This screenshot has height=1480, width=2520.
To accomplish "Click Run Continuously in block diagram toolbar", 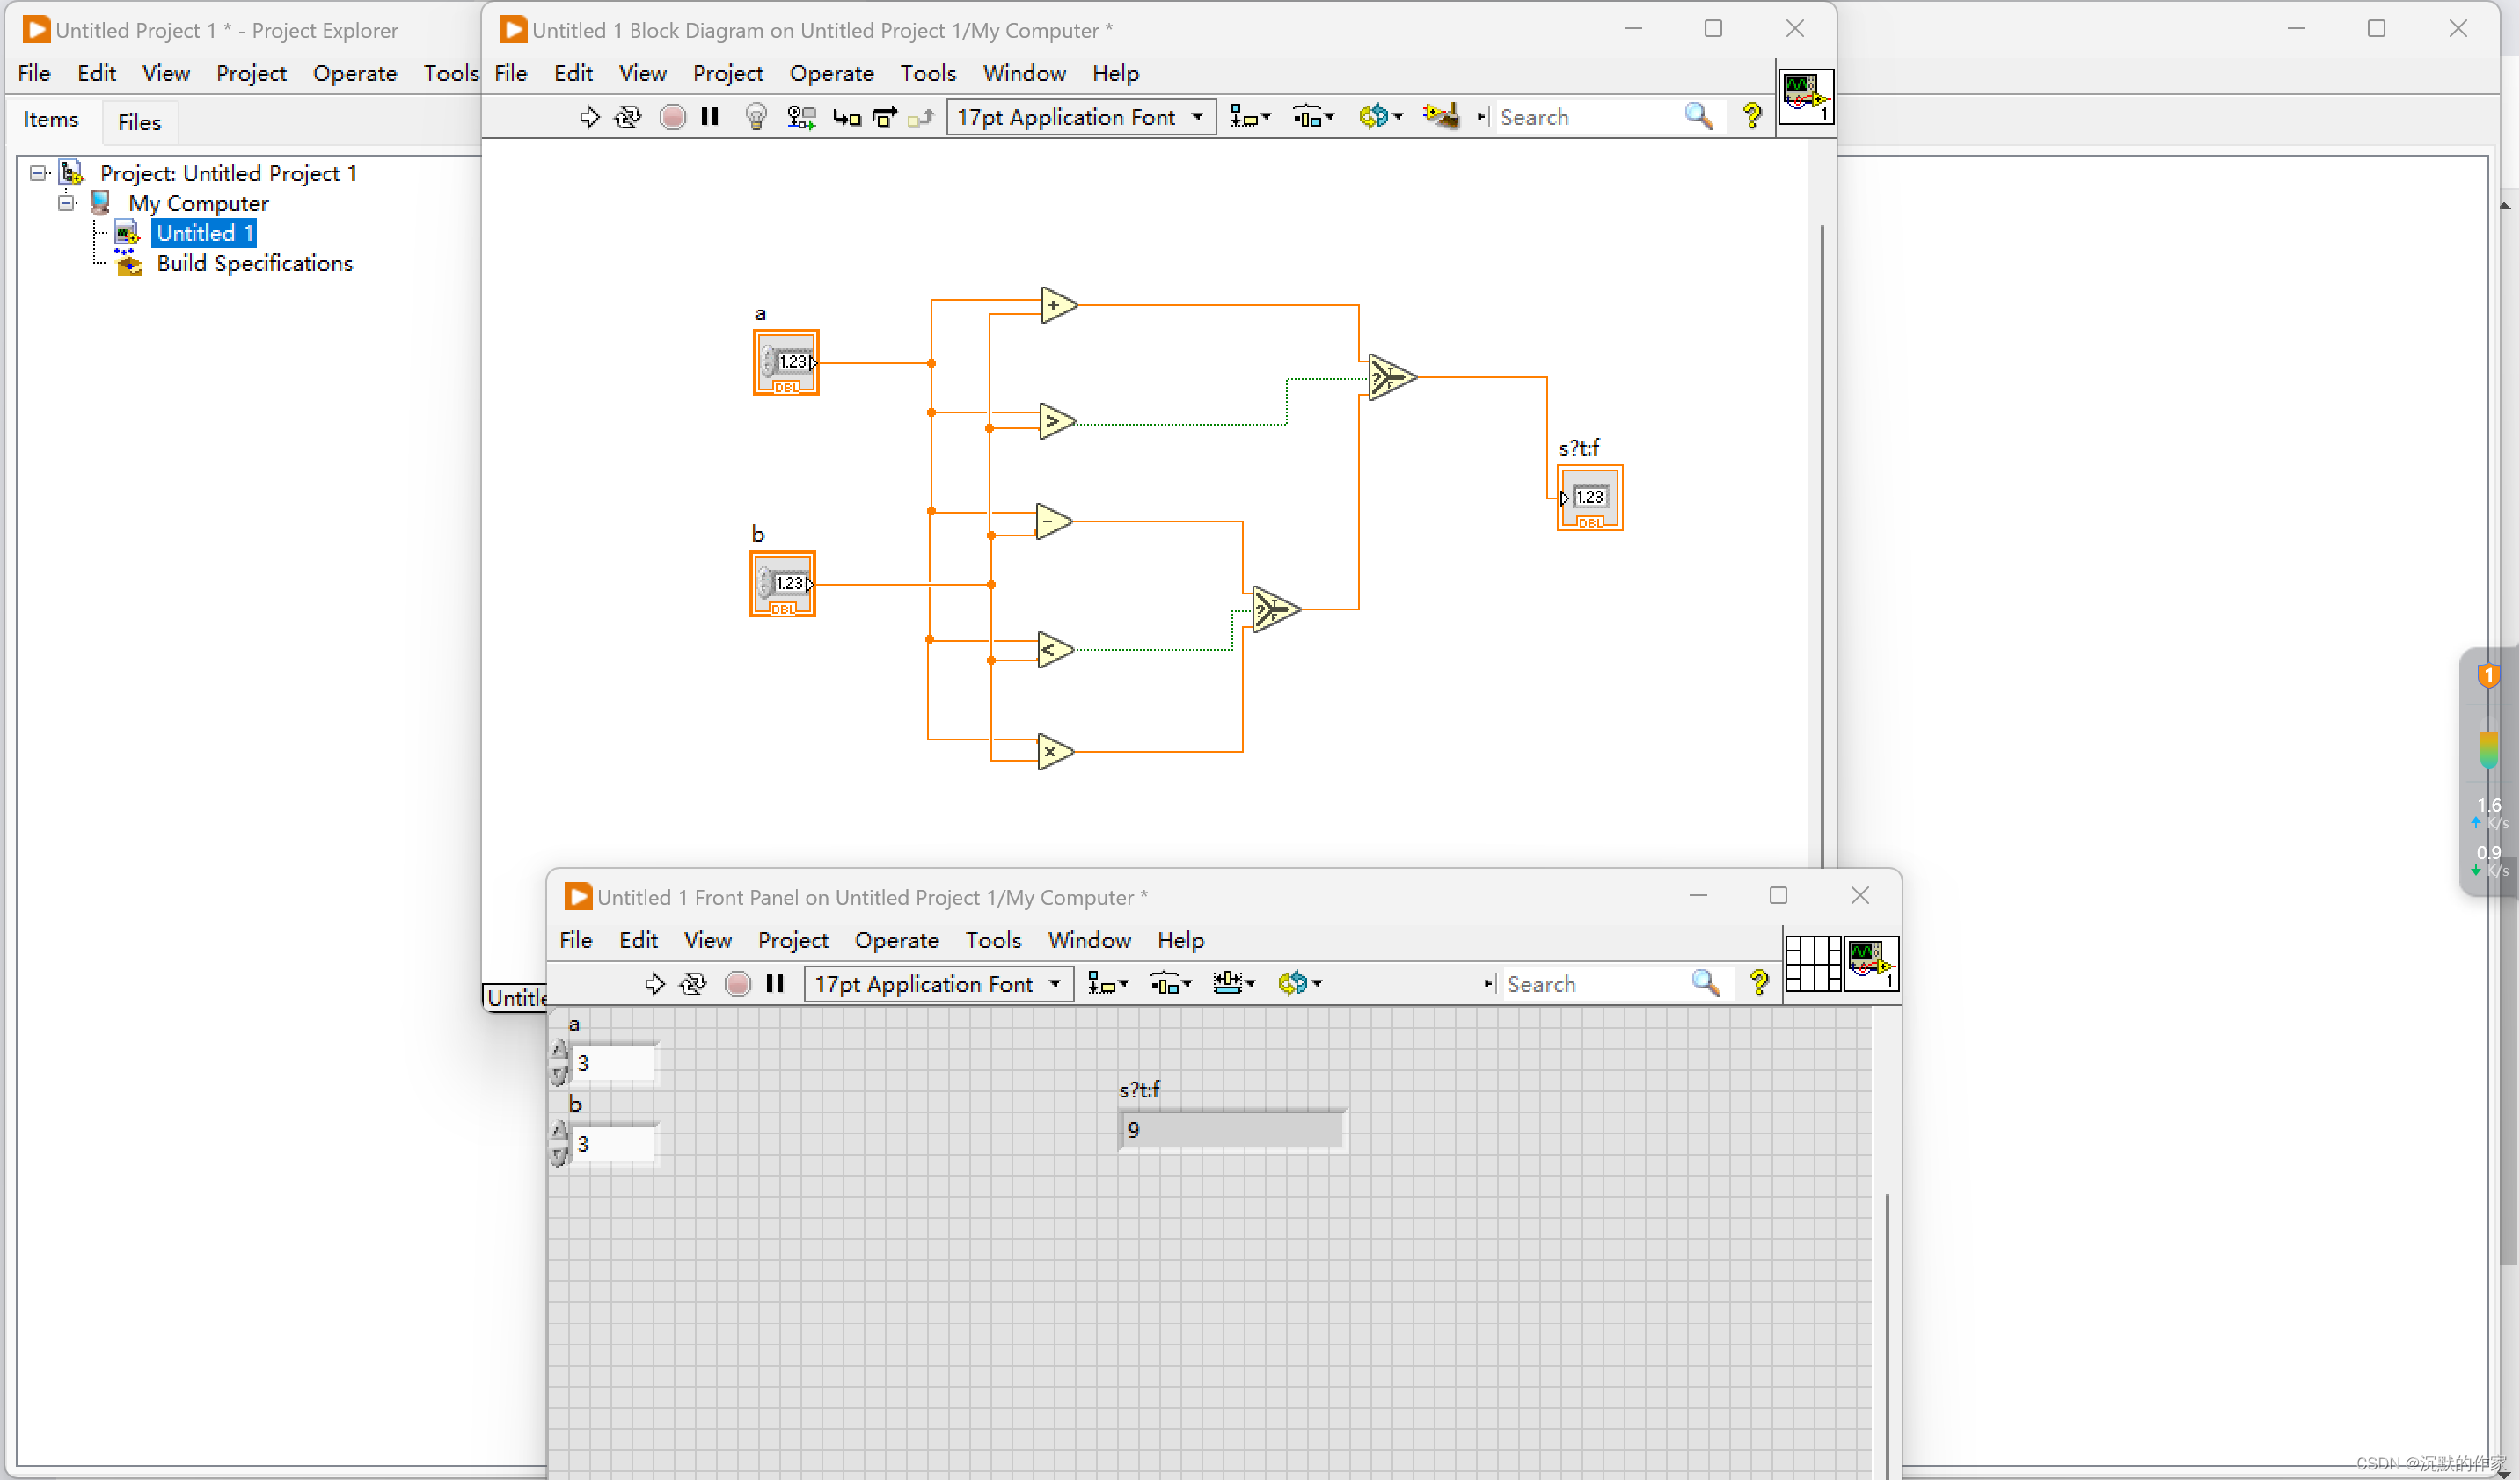I will pyautogui.click(x=628, y=117).
